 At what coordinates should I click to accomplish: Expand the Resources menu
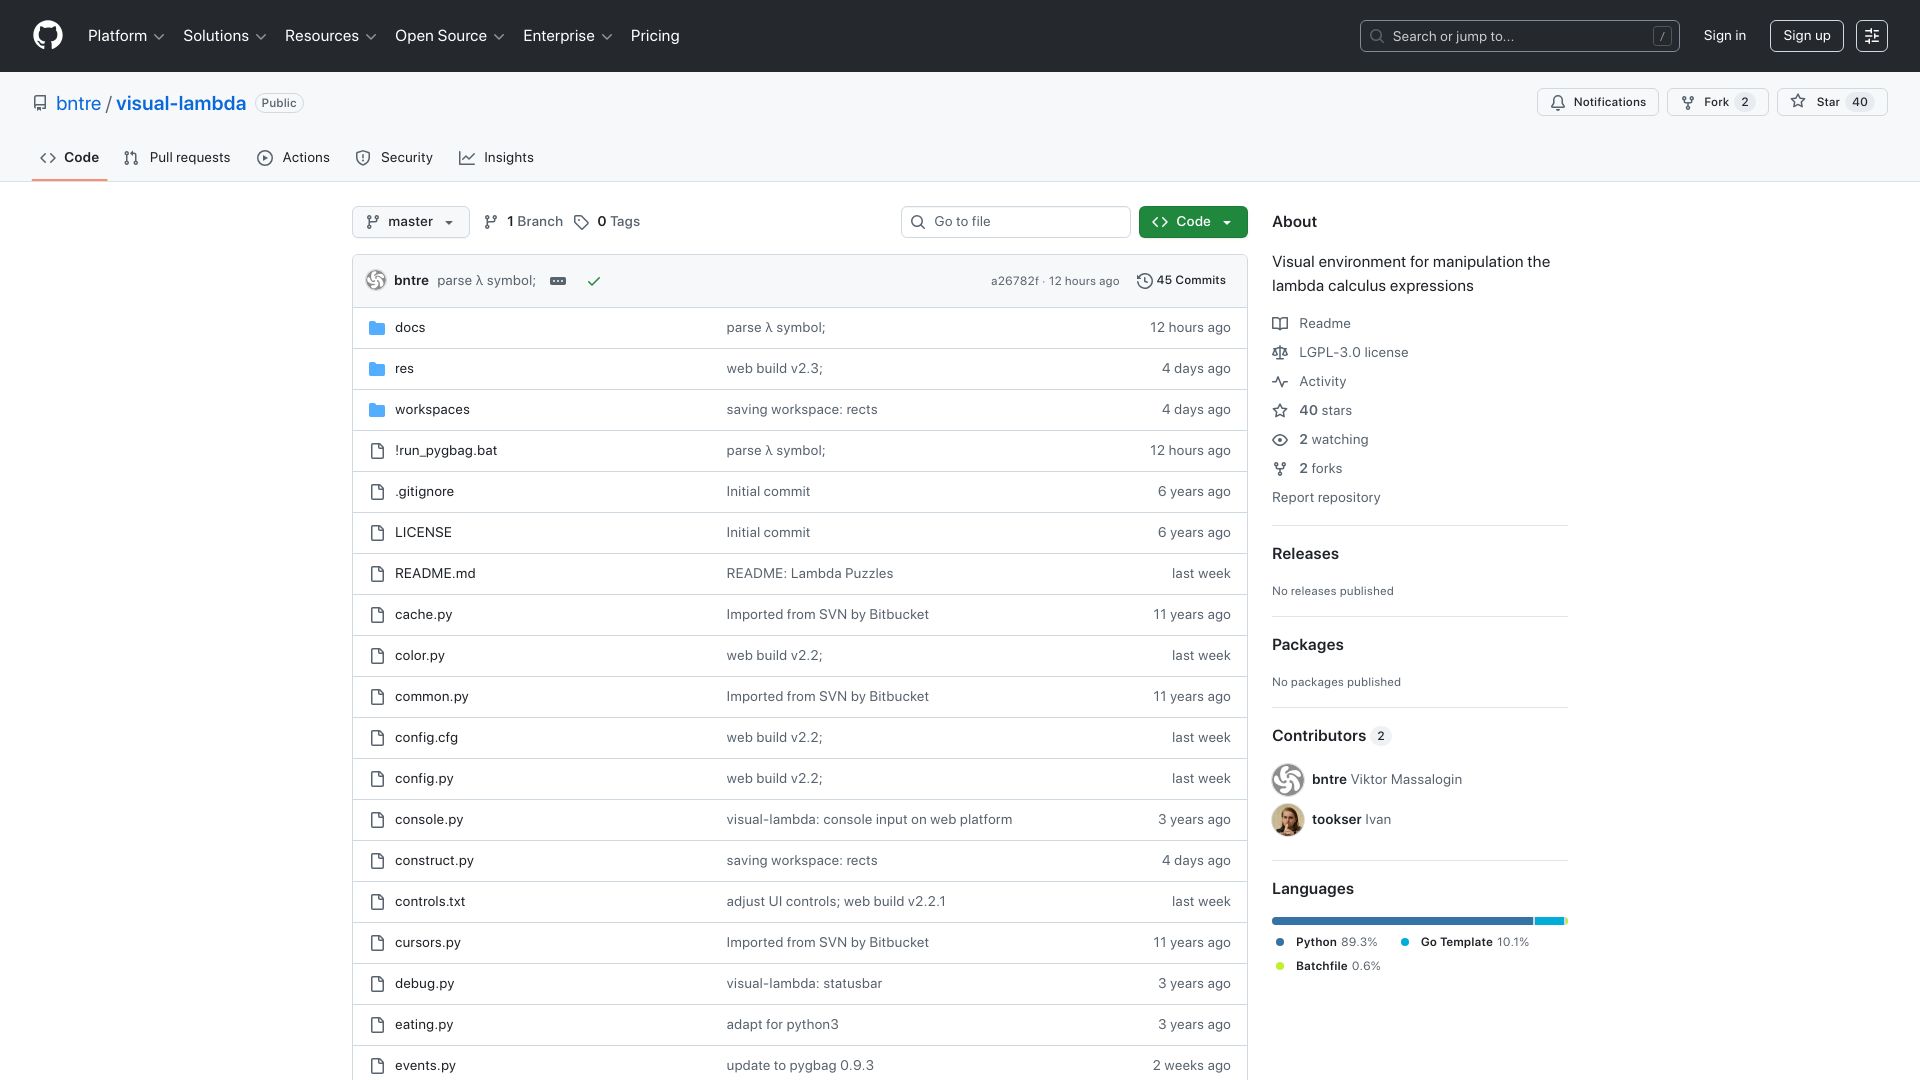(331, 36)
